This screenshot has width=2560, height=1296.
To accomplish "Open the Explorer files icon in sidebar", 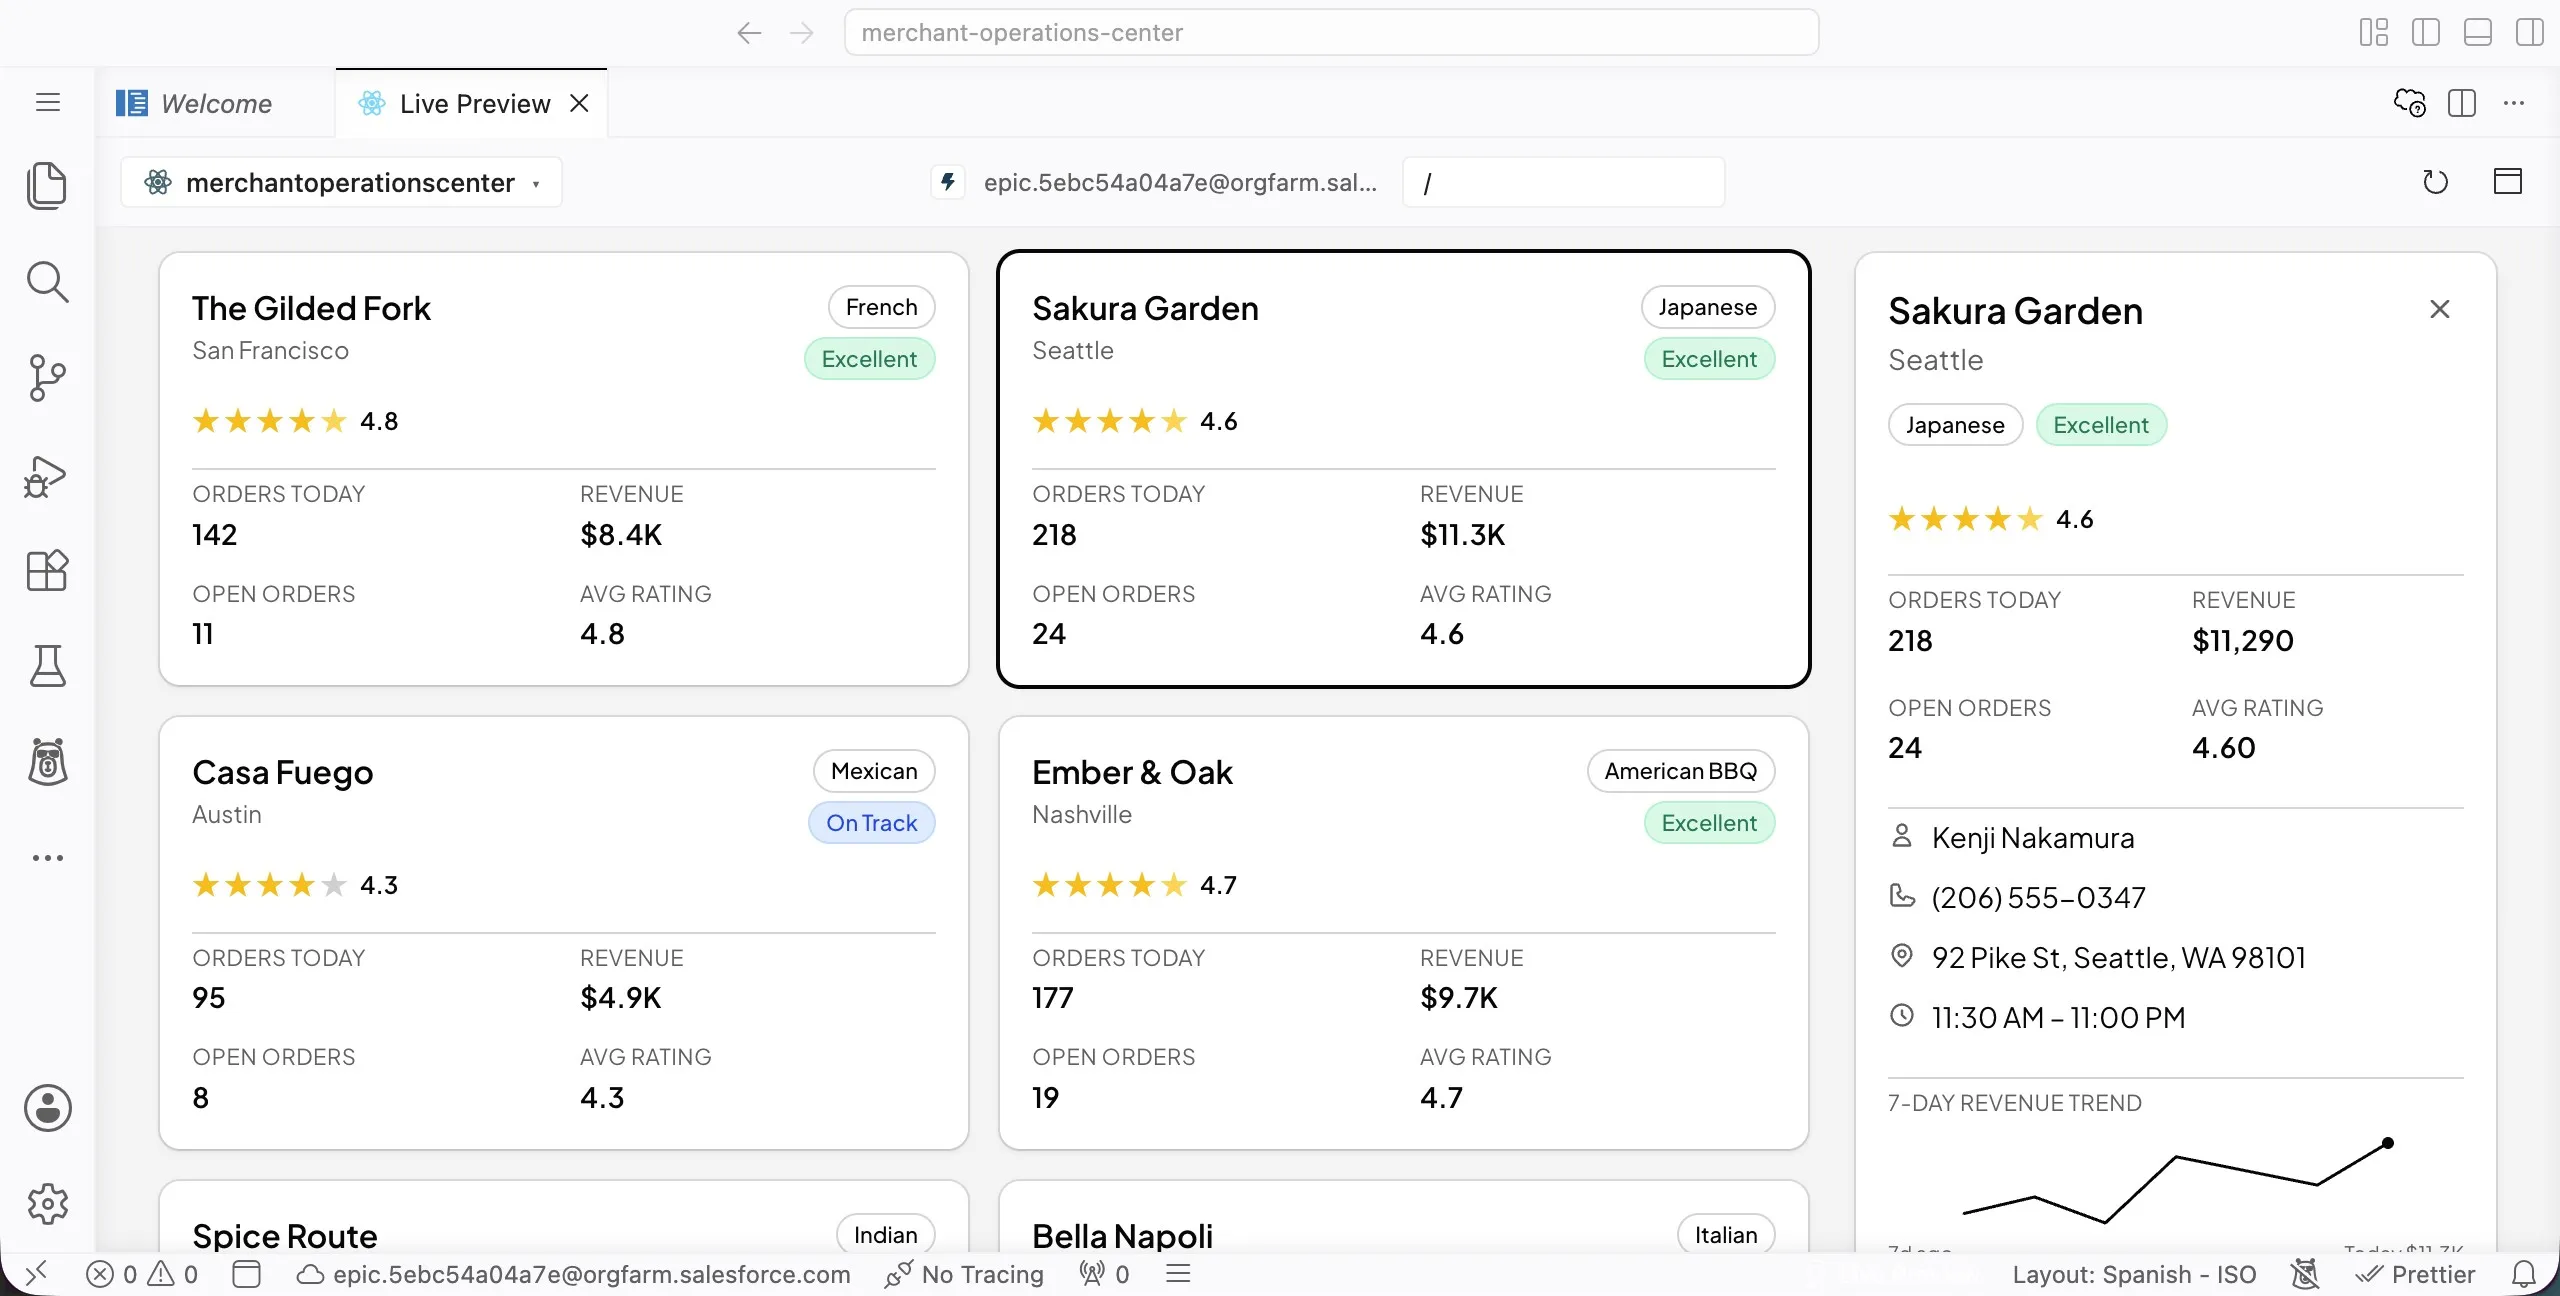I will point(47,185).
